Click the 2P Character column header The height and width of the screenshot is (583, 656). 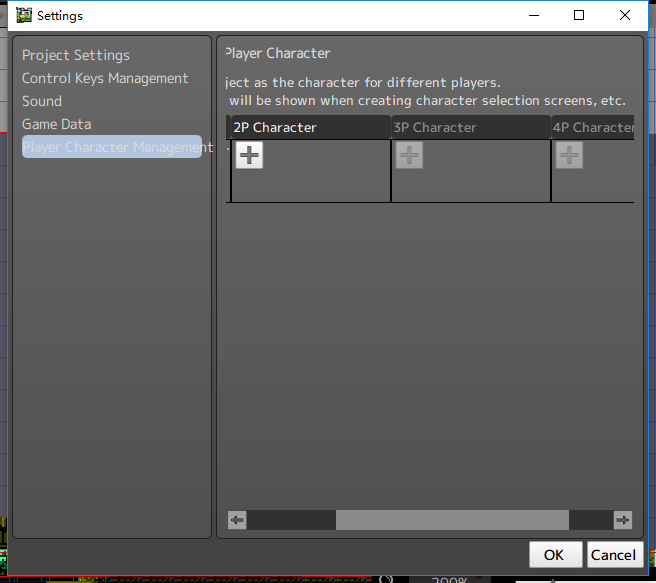click(311, 127)
